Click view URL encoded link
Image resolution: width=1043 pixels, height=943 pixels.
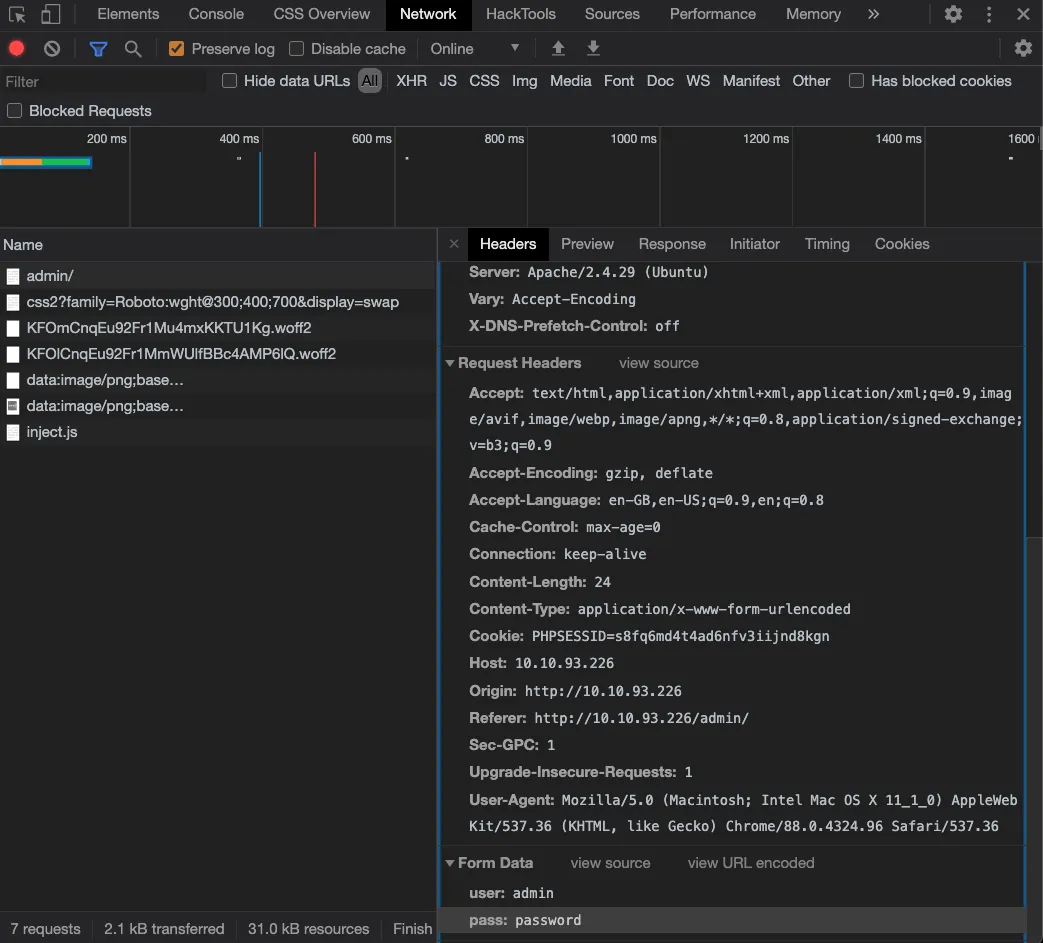(x=750, y=863)
